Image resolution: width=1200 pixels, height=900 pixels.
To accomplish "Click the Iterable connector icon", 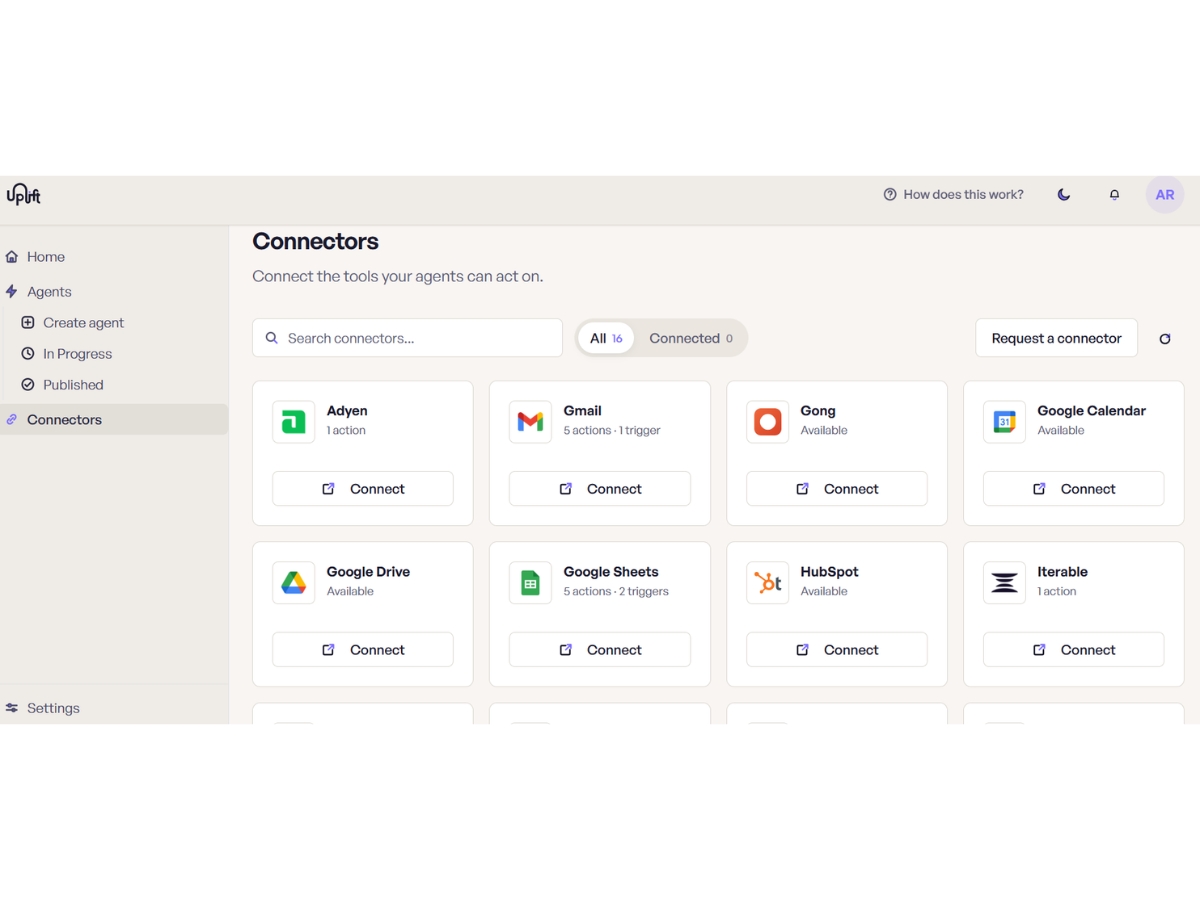I will coord(1004,583).
